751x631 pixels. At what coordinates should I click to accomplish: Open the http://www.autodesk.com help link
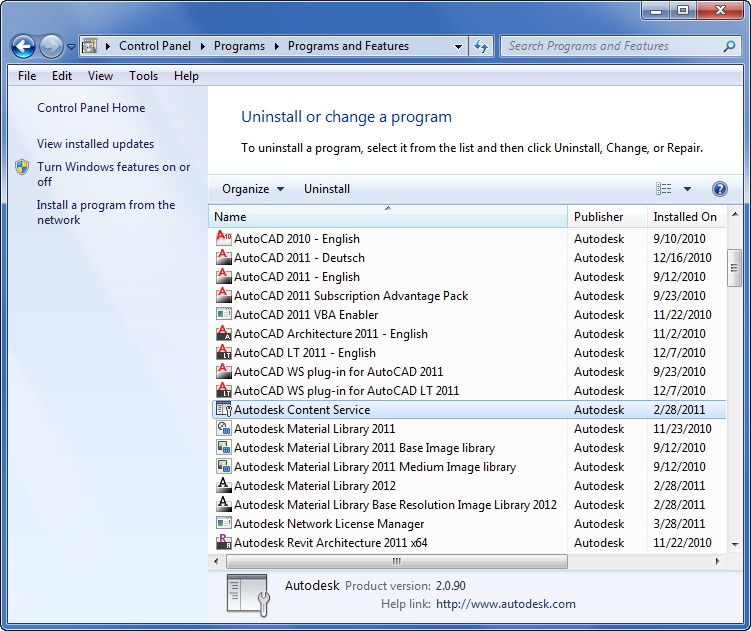(x=506, y=604)
